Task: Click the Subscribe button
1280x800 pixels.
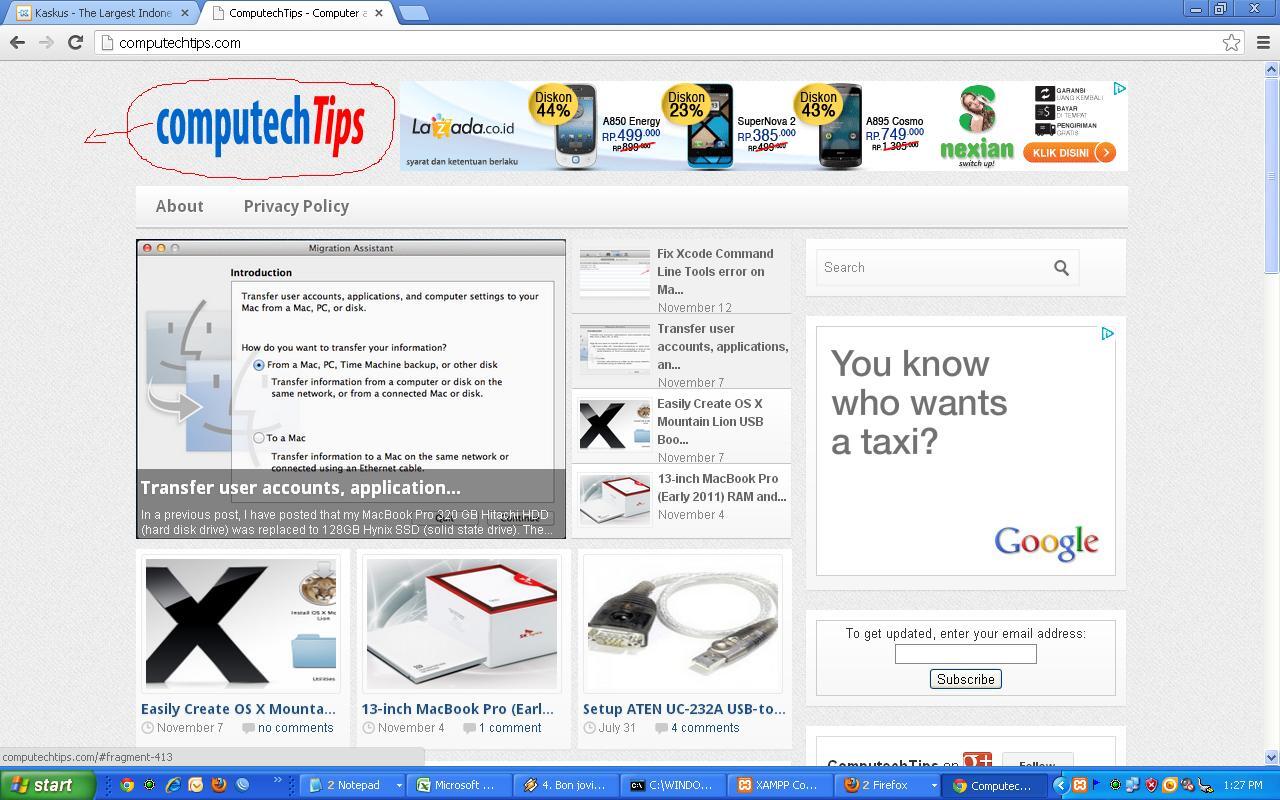Action: [x=965, y=679]
